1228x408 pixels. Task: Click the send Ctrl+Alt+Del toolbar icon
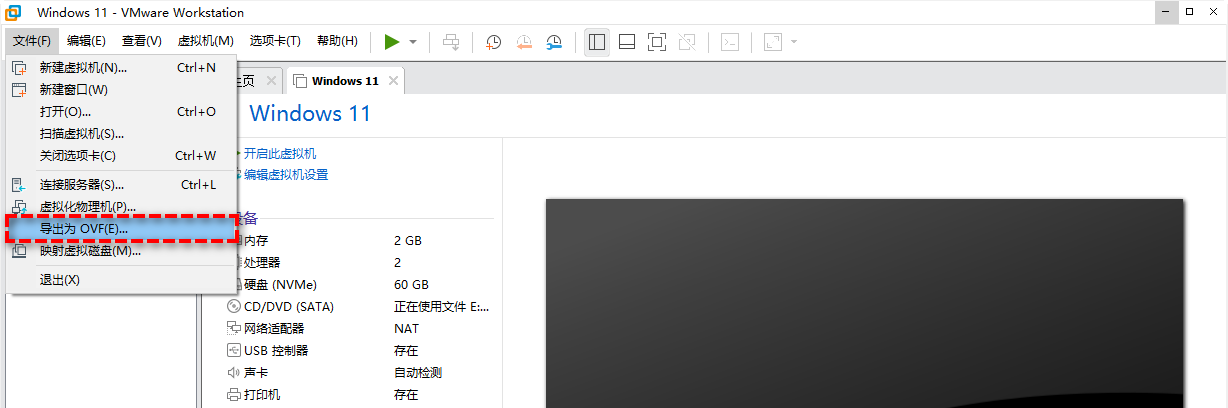pos(451,42)
